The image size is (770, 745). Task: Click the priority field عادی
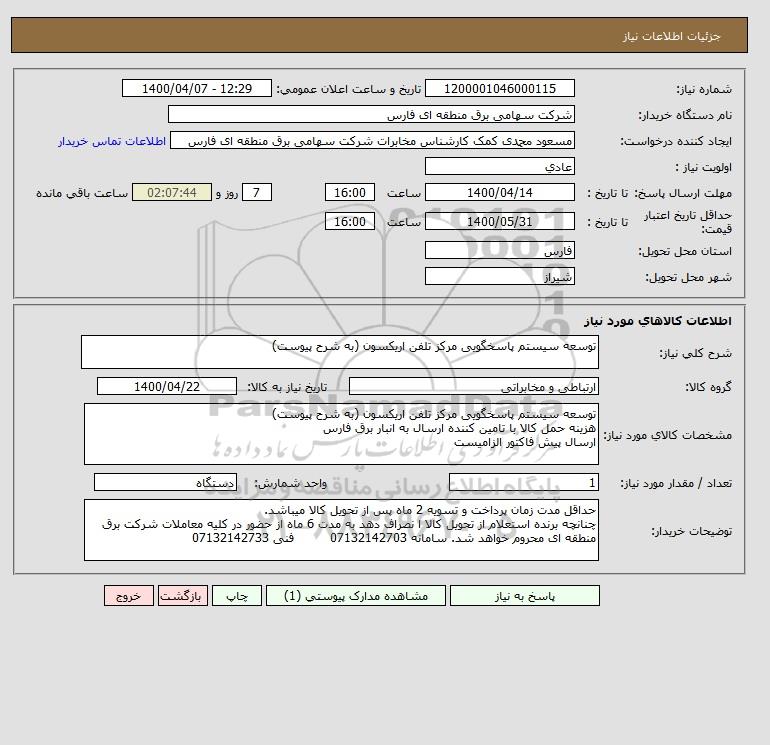pos(499,166)
